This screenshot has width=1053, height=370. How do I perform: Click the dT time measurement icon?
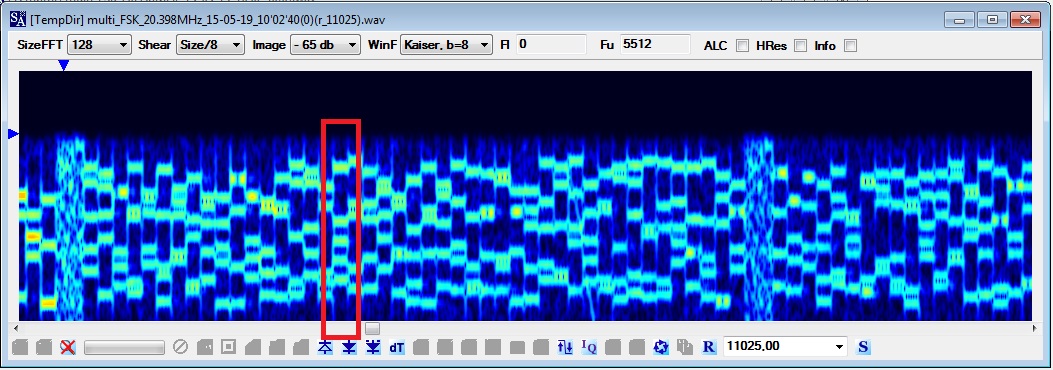pos(397,347)
